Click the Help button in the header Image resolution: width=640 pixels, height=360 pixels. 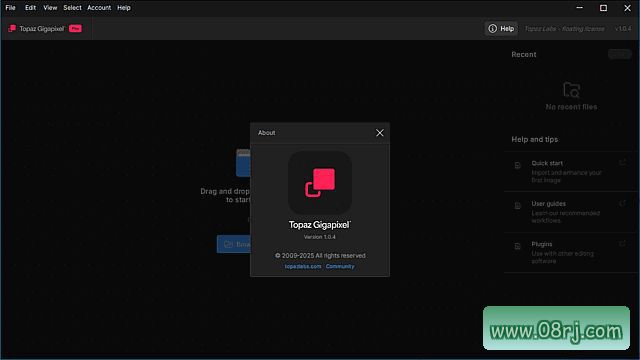501,29
